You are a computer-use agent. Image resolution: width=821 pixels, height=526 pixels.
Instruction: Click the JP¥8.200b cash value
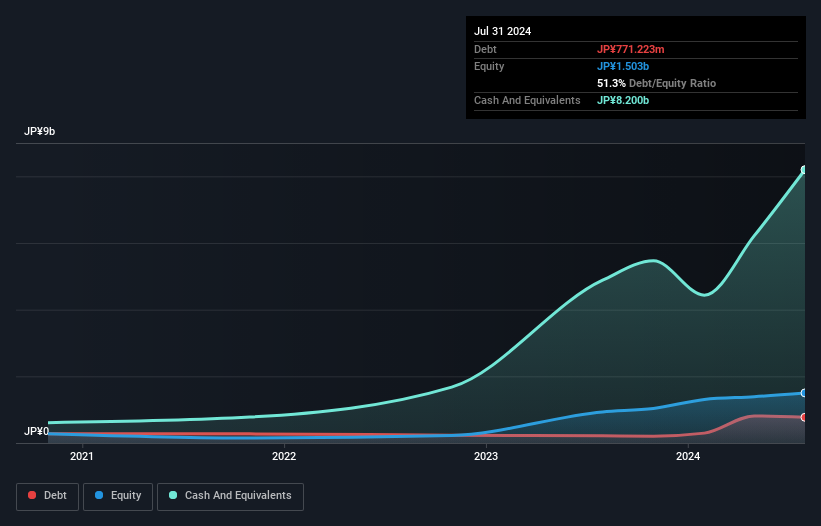click(623, 100)
